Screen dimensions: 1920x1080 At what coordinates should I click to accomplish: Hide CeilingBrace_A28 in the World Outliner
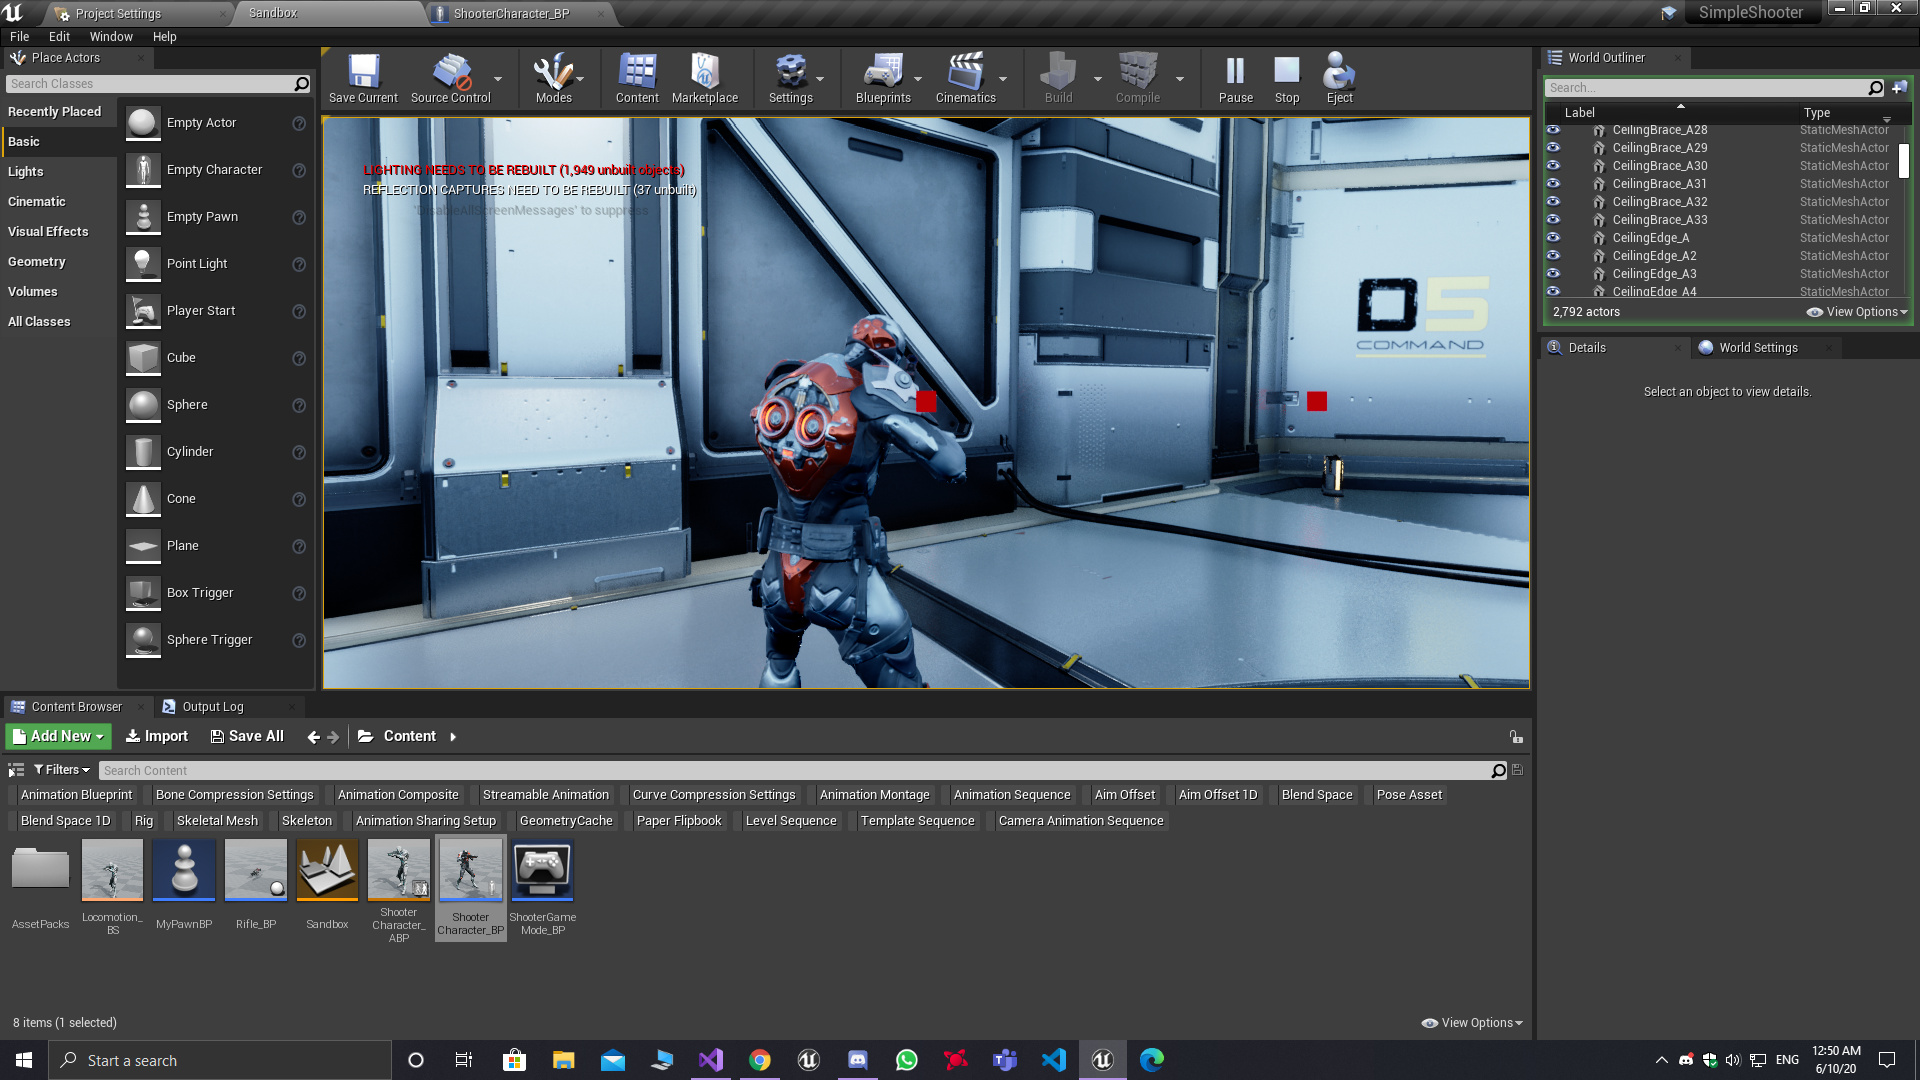(x=1554, y=129)
